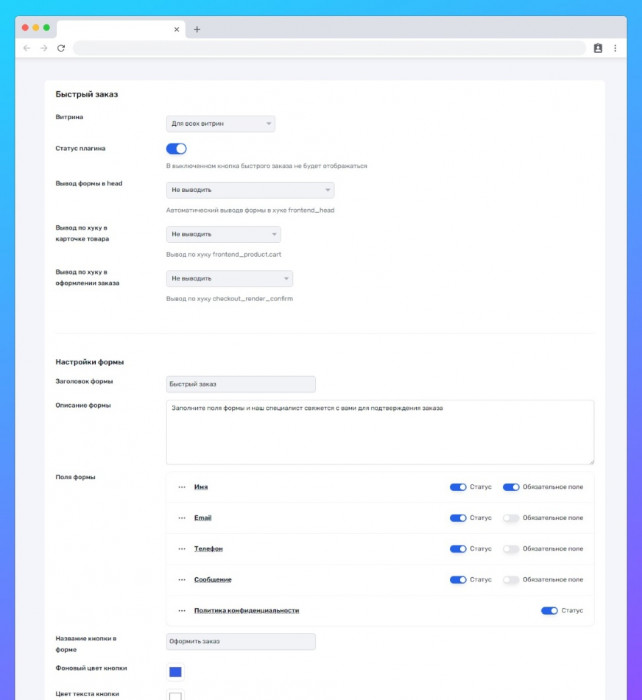Reload the page with refresh icon
Image resolution: width=642 pixels, height=700 pixels.
click(61, 48)
